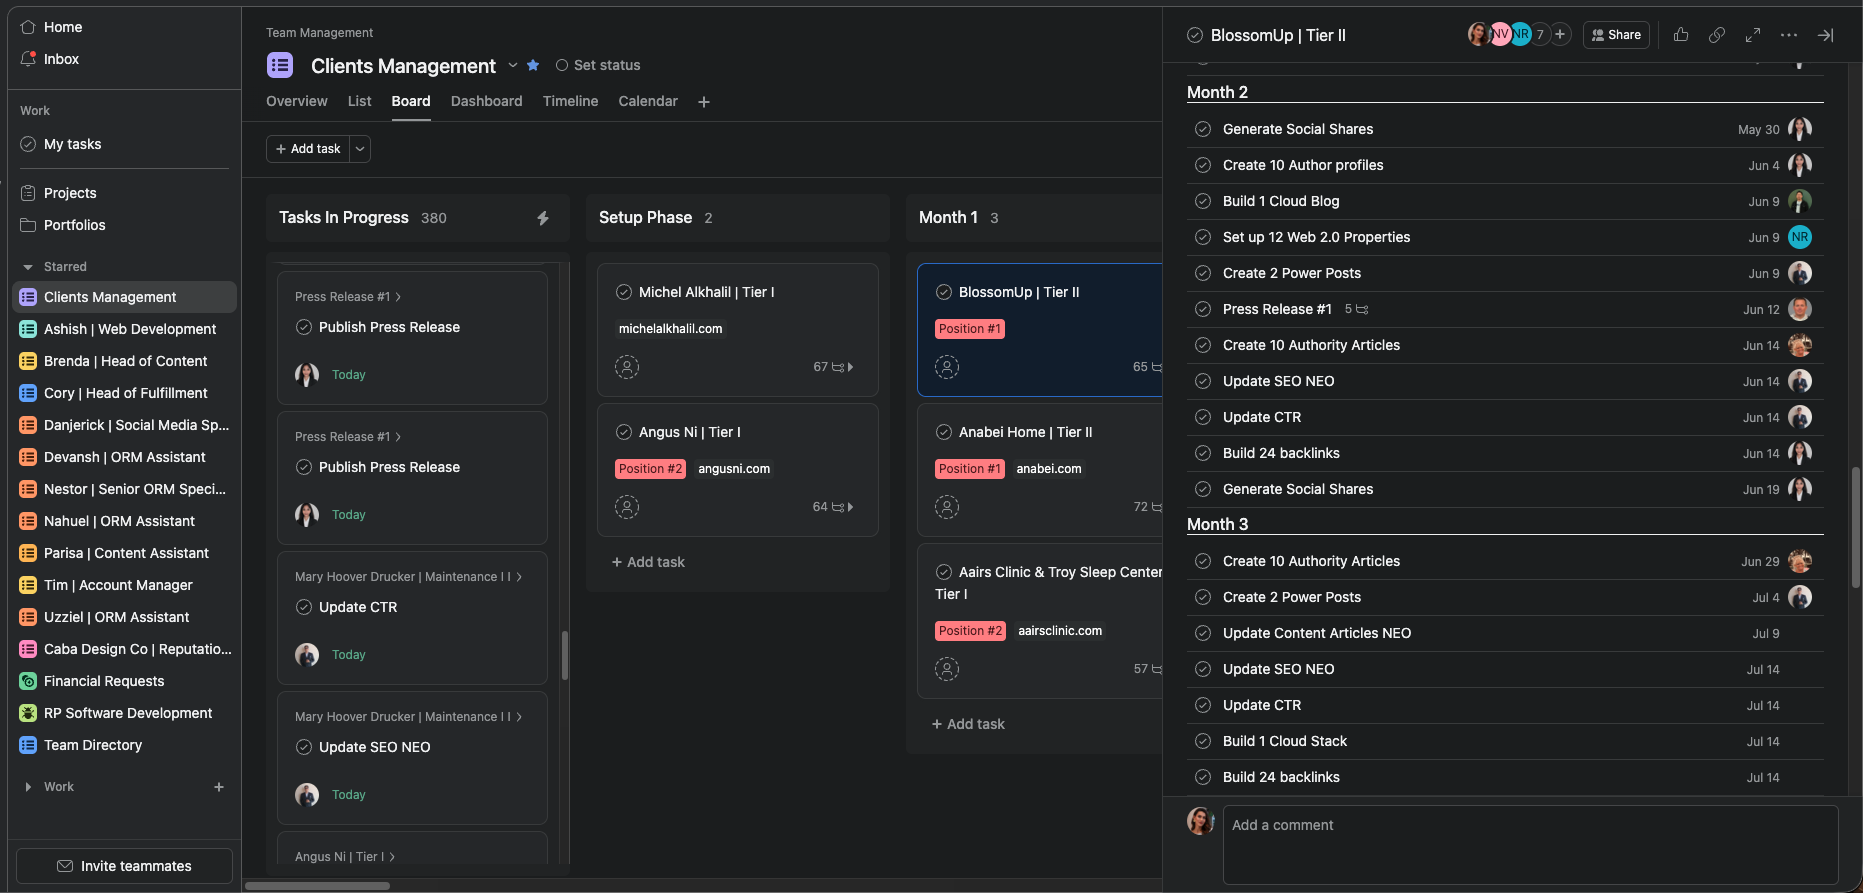Click the Position #2 tag on Aairs Clinic card

(970, 631)
